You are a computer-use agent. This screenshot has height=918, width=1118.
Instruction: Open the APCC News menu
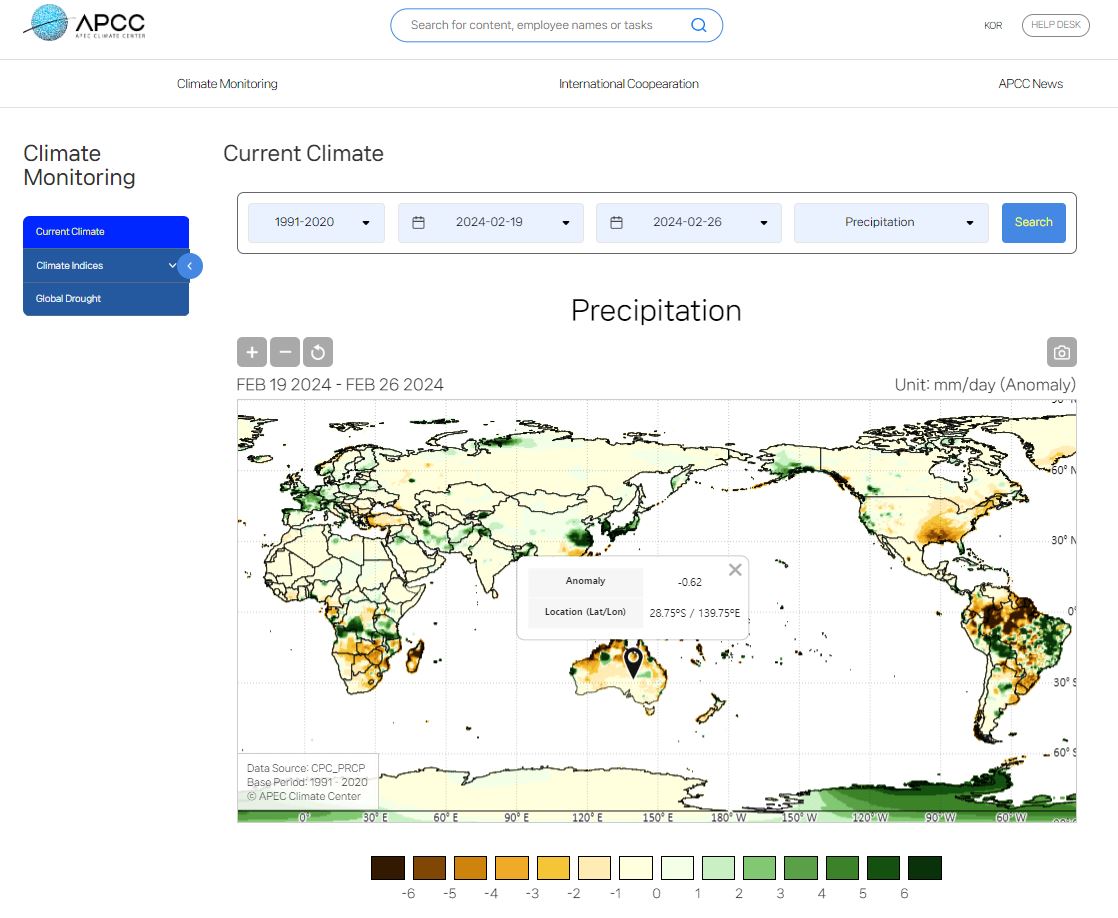pyautogui.click(x=1030, y=84)
